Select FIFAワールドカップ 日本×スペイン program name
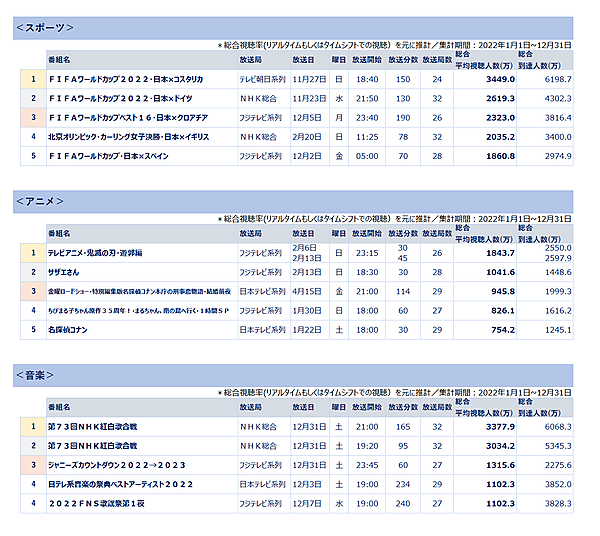This screenshot has width=600, height=536. pyautogui.click(x=109, y=156)
